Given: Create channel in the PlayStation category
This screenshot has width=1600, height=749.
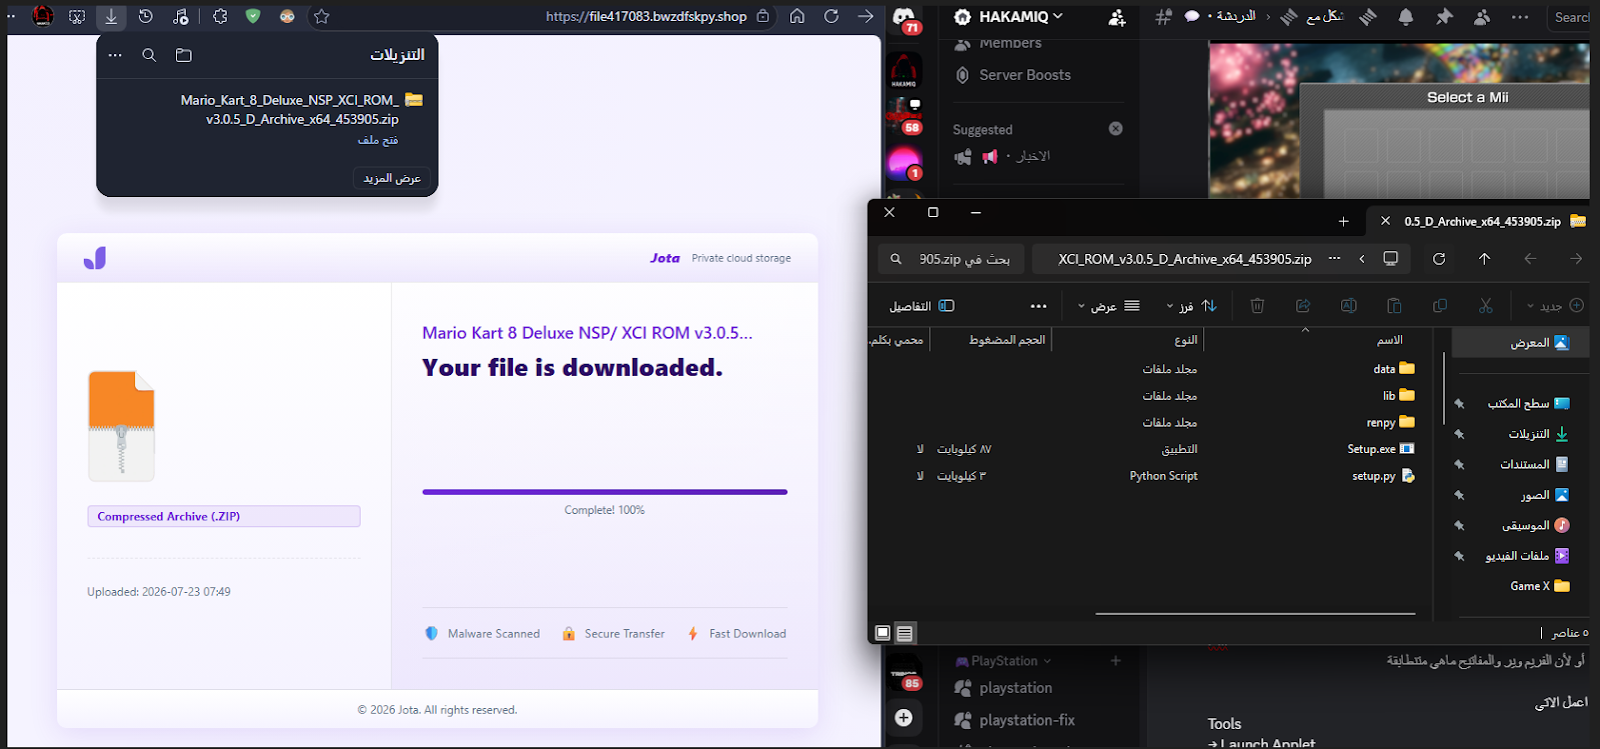Looking at the screenshot, I should pyautogui.click(x=1116, y=661).
